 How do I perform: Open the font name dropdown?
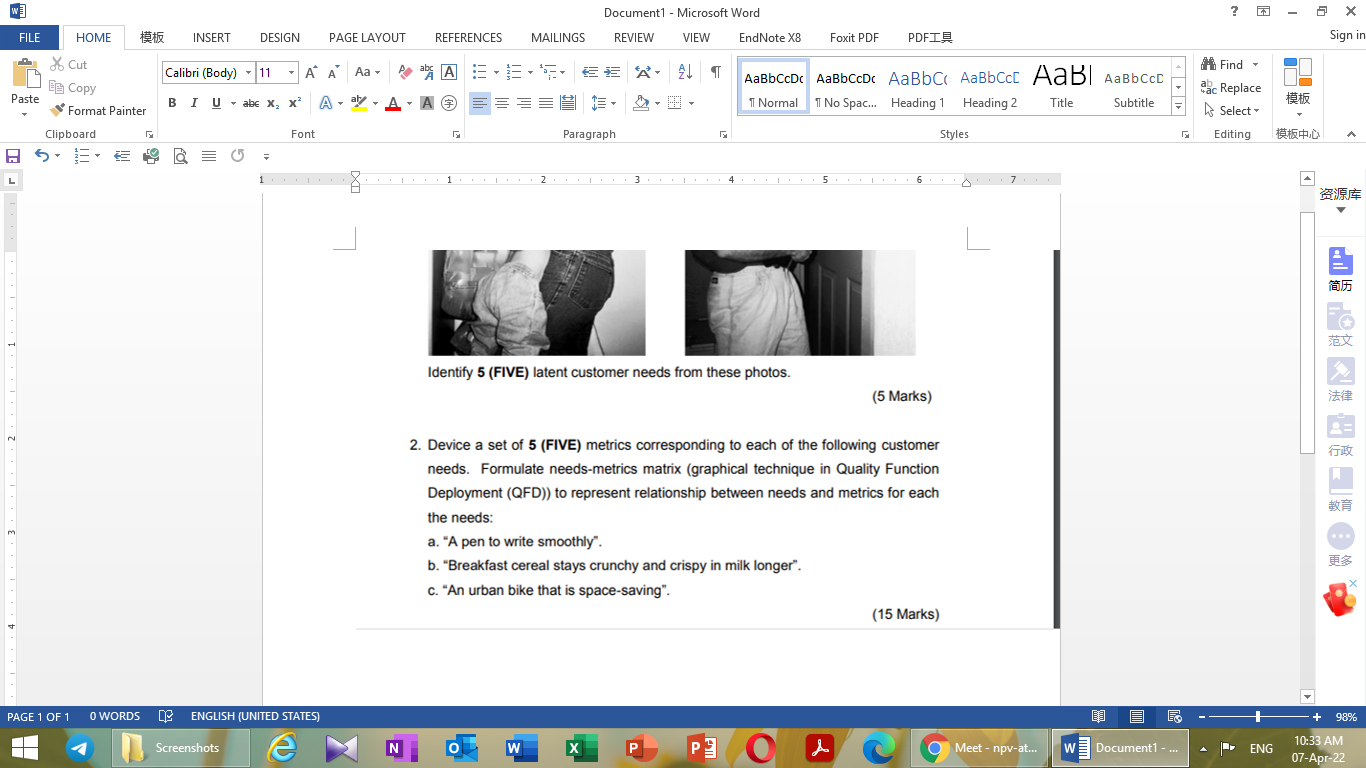point(248,72)
